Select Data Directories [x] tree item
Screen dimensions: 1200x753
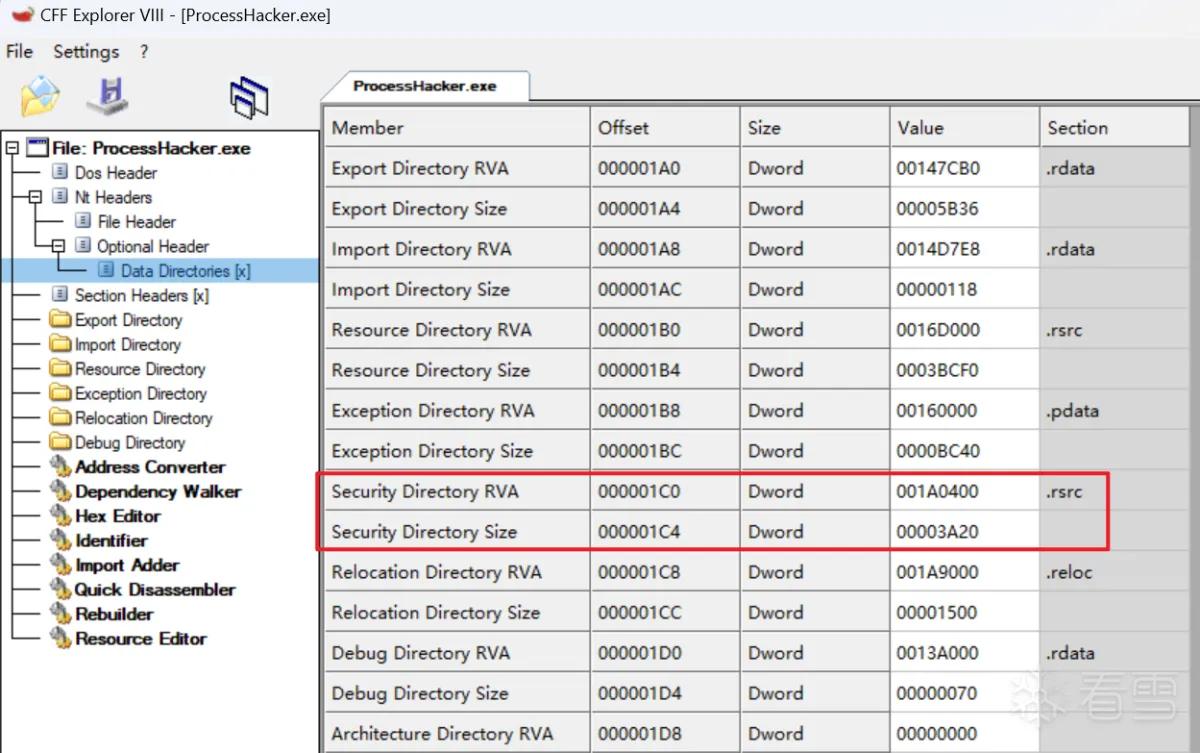(186, 271)
